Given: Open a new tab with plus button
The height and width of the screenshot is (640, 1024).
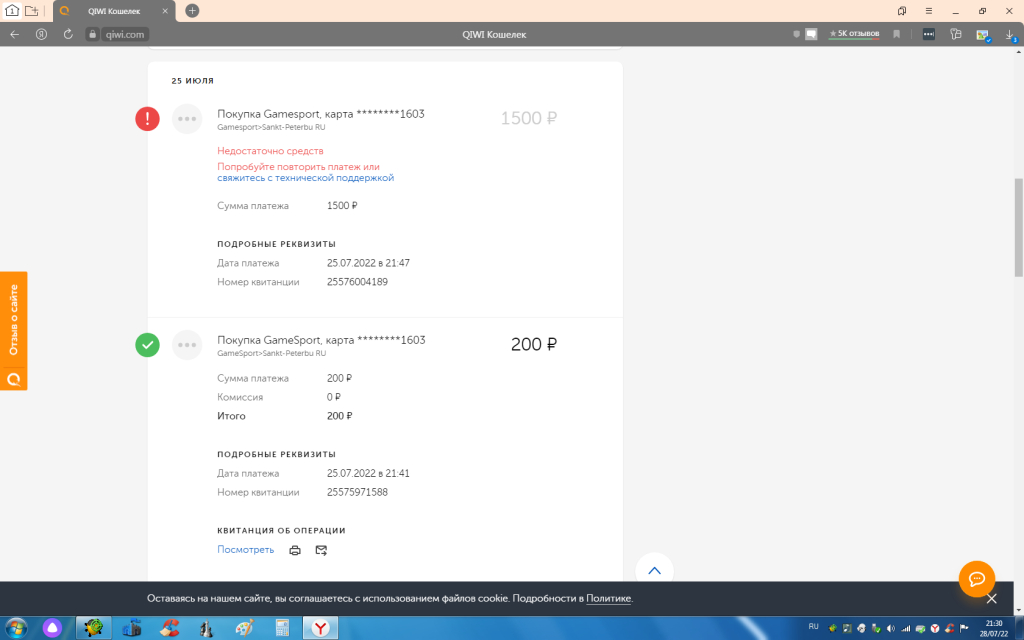Looking at the screenshot, I should pyautogui.click(x=192, y=10).
